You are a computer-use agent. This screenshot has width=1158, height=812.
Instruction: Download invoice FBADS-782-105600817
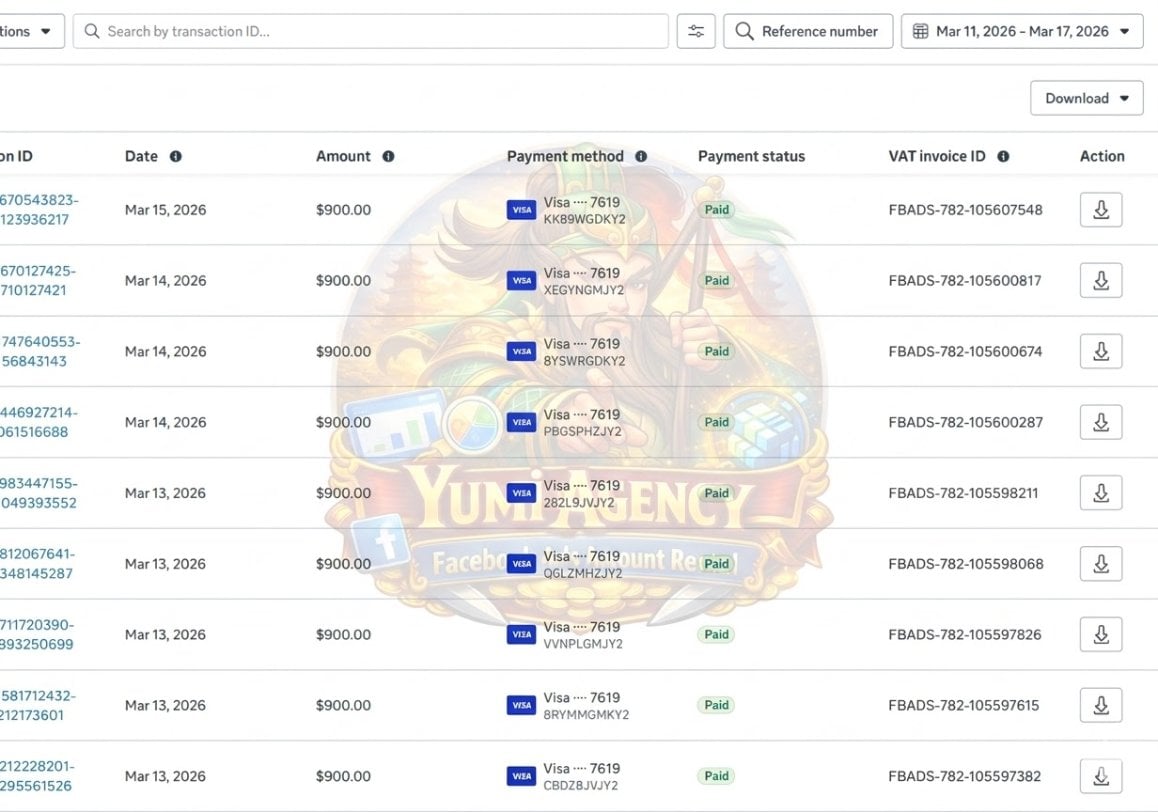click(x=1100, y=281)
